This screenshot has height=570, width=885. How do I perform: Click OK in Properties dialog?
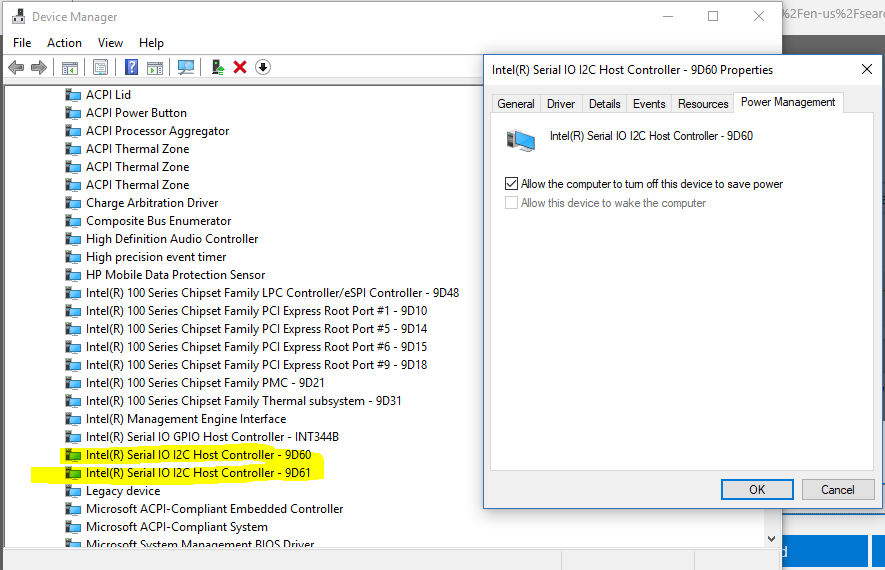click(x=757, y=489)
